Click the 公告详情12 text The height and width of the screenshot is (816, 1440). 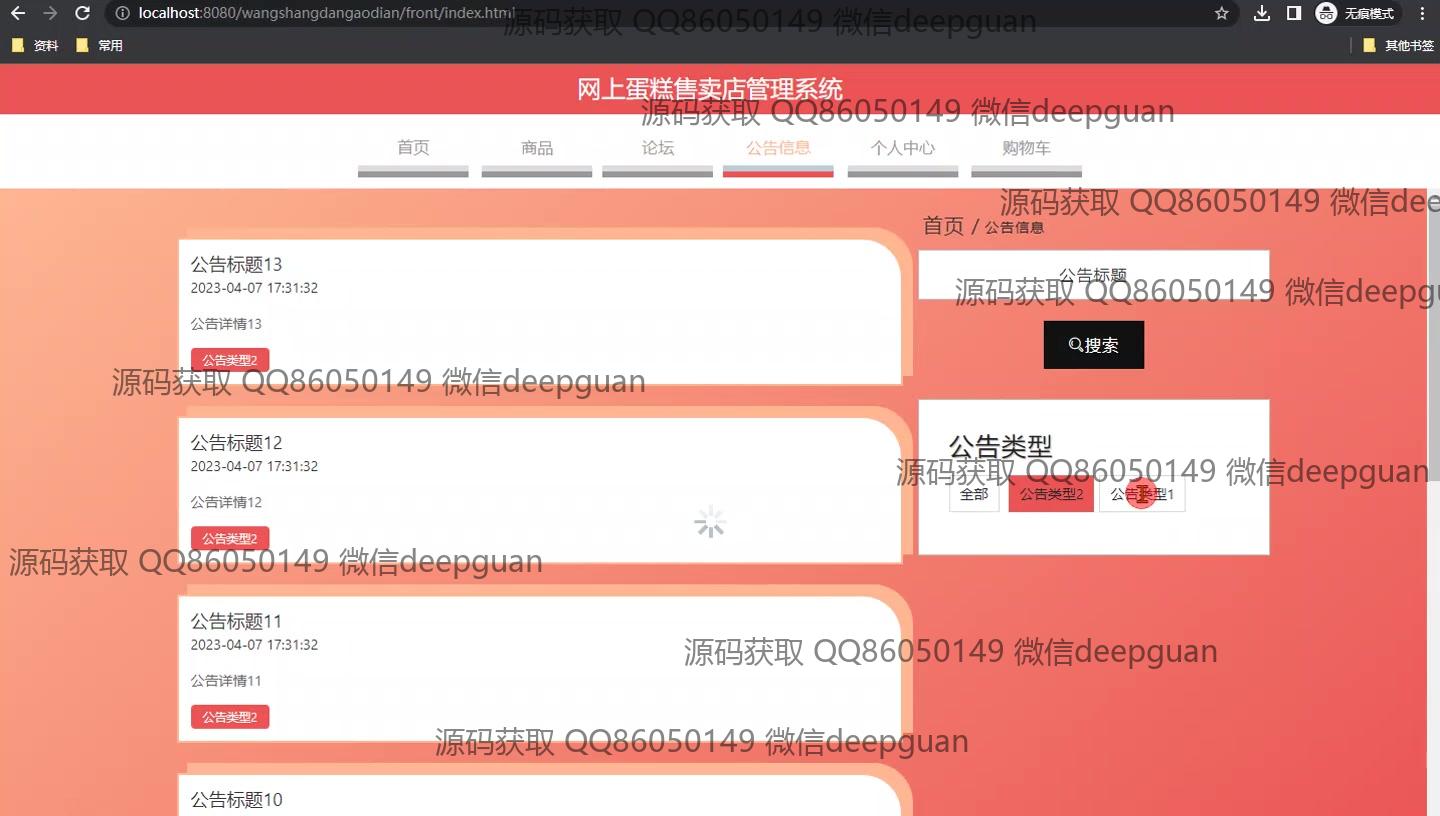coord(226,502)
